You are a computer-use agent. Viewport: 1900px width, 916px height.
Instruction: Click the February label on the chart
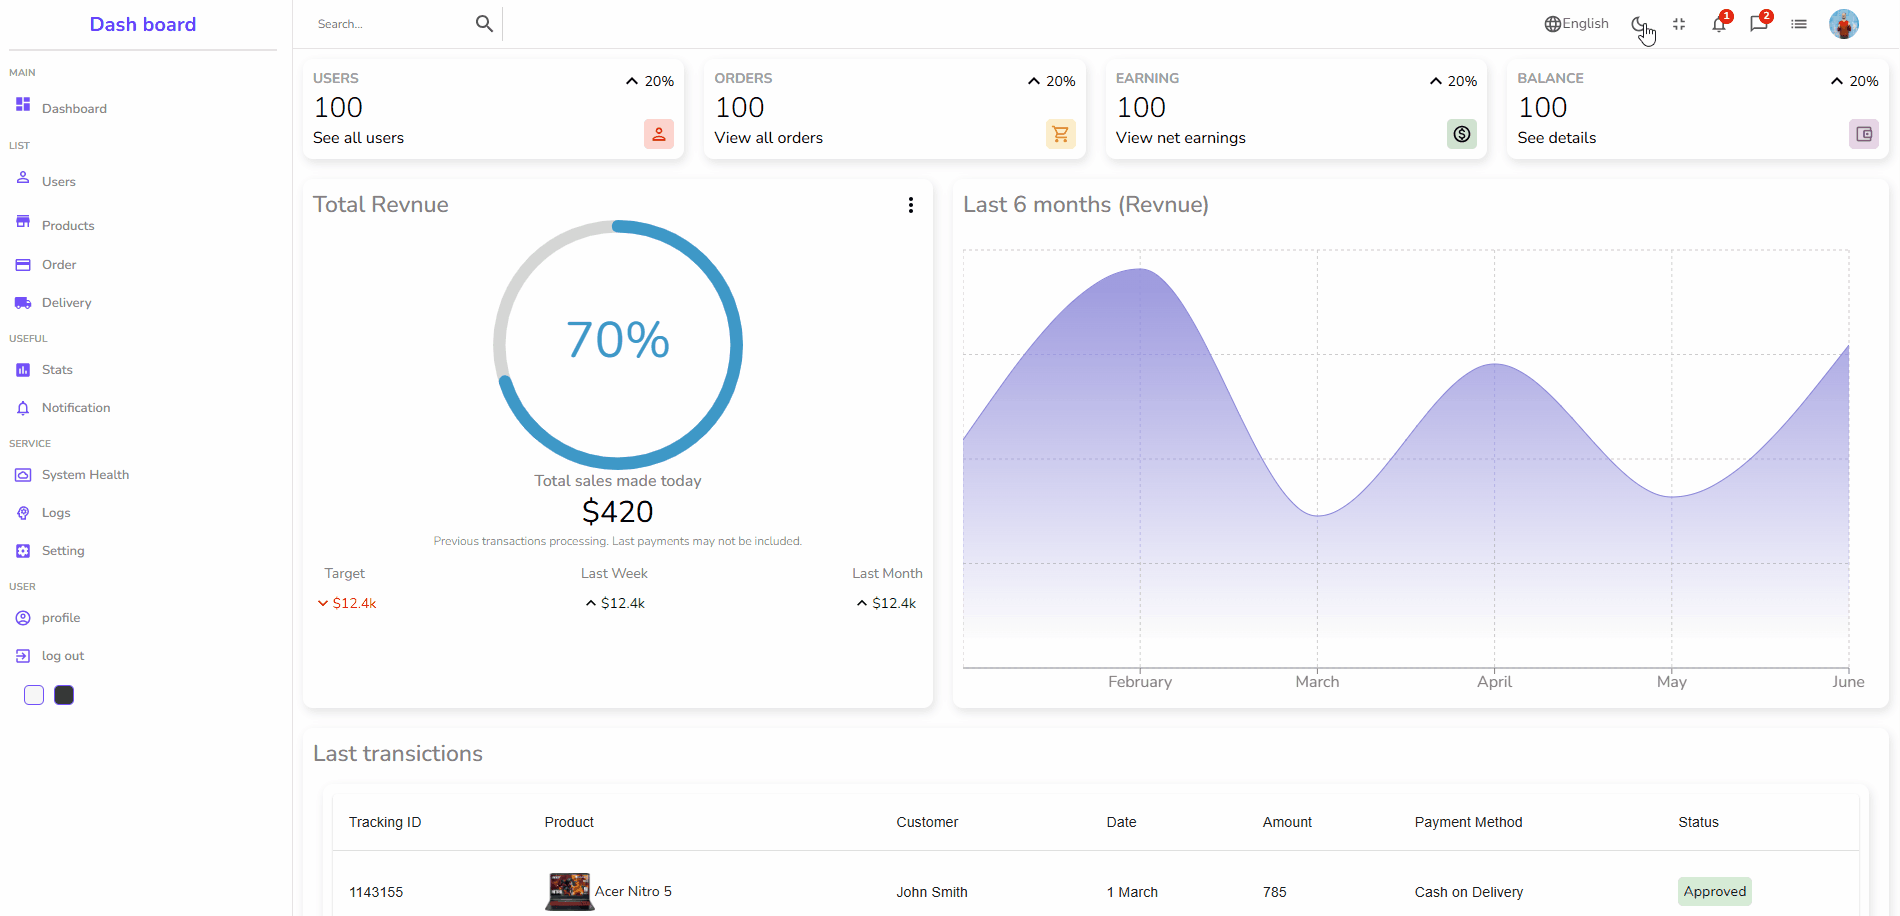pyautogui.click(x=1140, y=682)
